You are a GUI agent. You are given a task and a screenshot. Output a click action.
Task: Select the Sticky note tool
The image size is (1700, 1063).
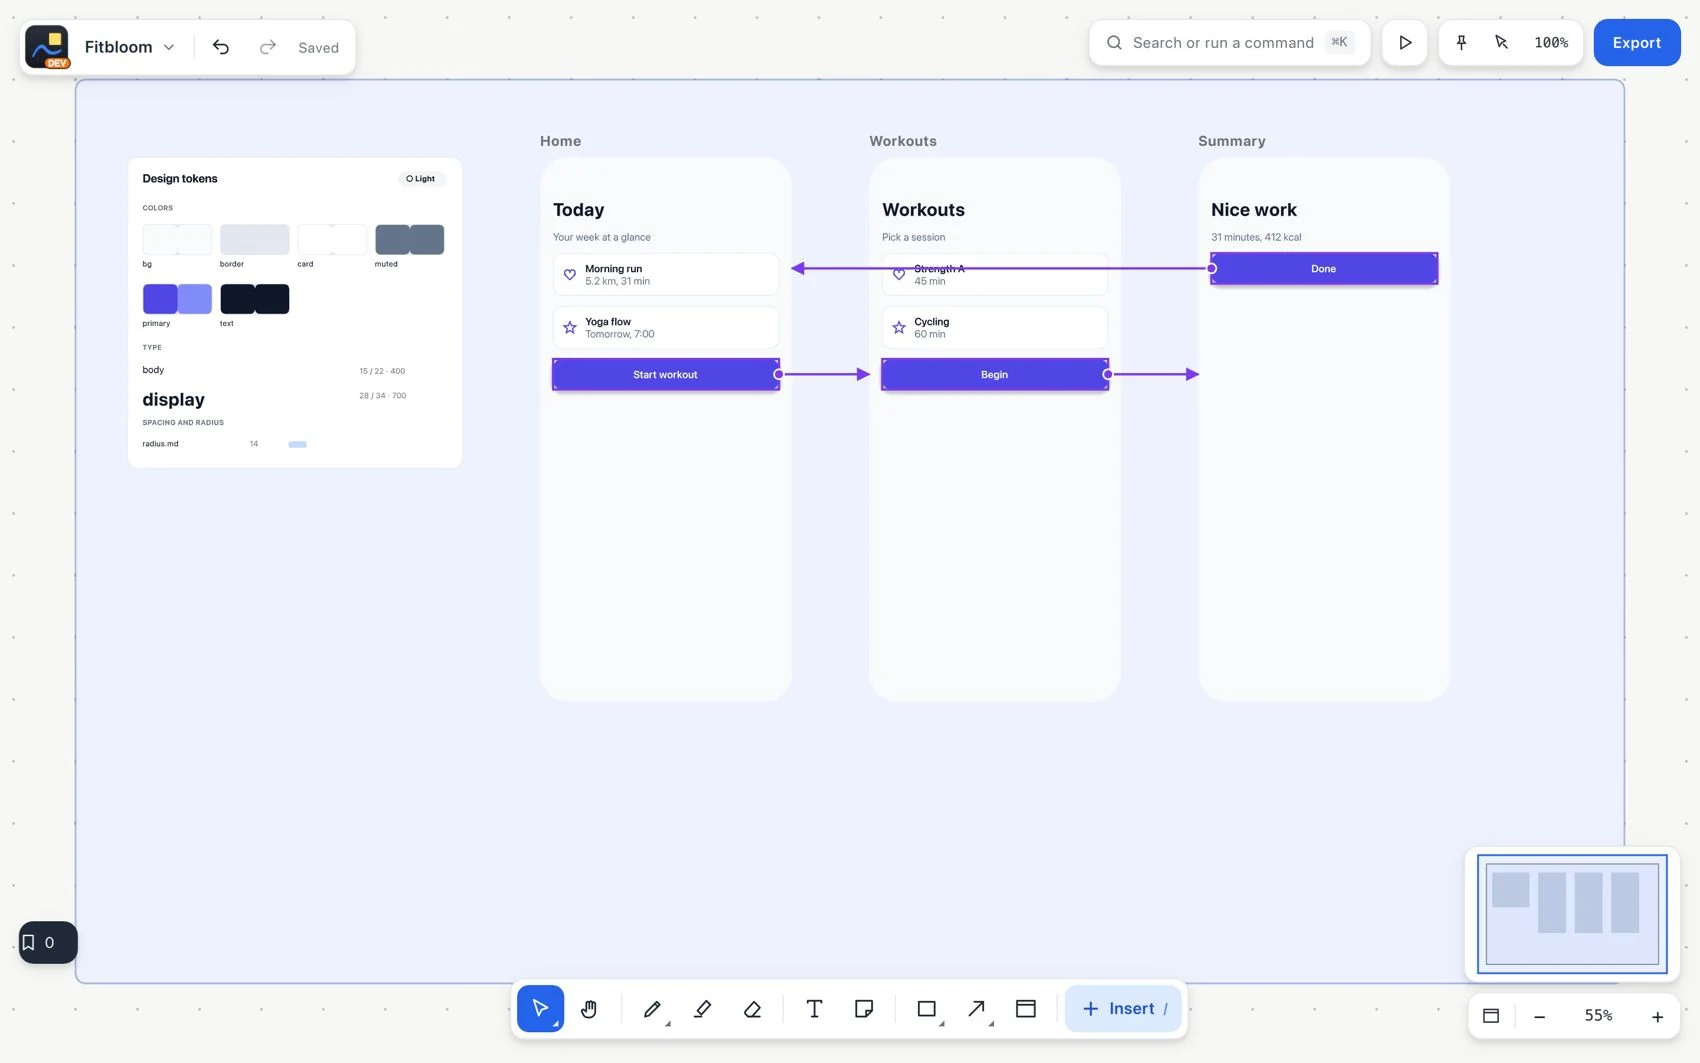(x=864, y=1009)
